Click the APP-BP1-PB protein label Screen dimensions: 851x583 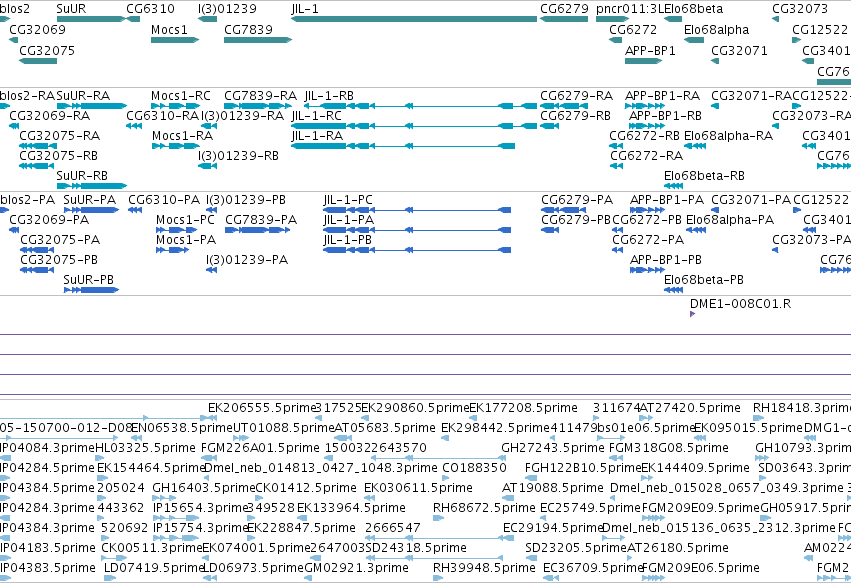(x=666, y=260)
